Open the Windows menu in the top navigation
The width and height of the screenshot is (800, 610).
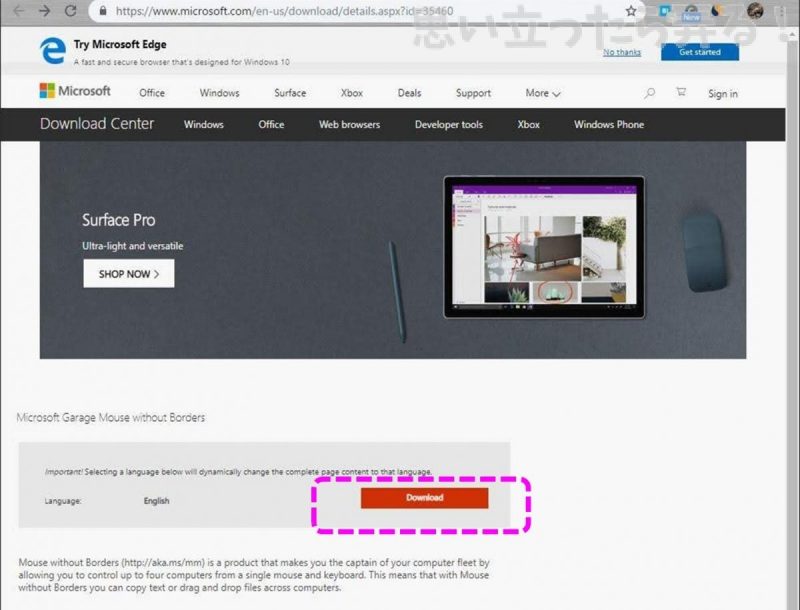219,93
